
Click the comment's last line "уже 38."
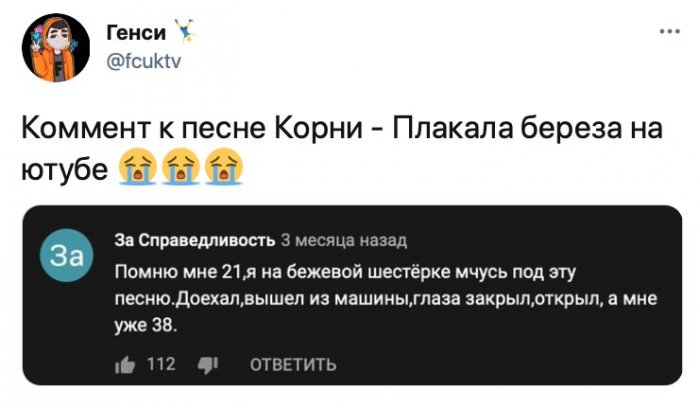tap(145, 325)
